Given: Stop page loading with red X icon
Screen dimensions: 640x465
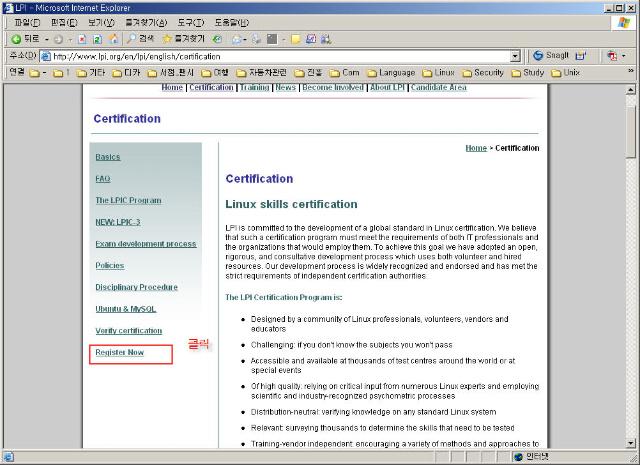Looking at the screenshot, I should point(82,39).
